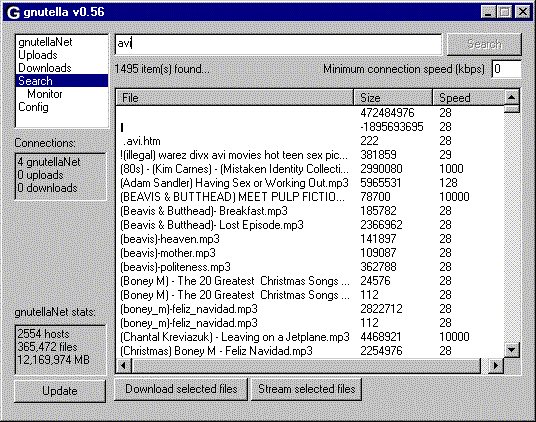Select the (80s) - (Kim Carnes) result
The image size is (536, 422).
pyautogui.click(x=310, y=169)
